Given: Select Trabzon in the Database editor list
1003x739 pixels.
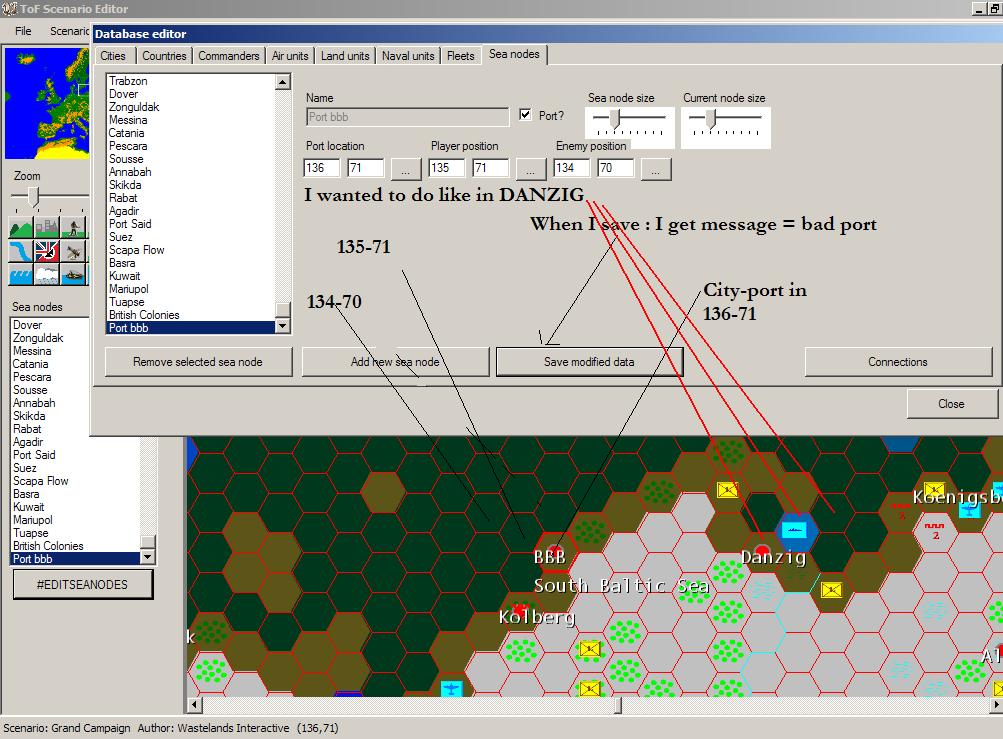Looking at the screenshot, I should pyautogui.click(x=128, y=81).
